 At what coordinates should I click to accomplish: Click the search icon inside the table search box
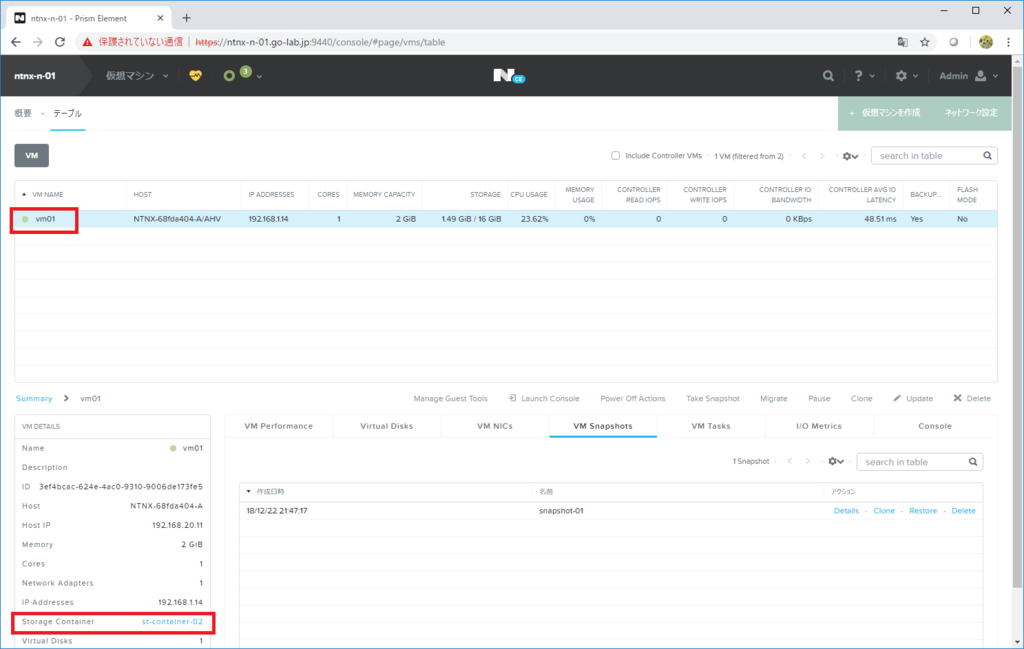pyautogui.click(x=987, y=155)
